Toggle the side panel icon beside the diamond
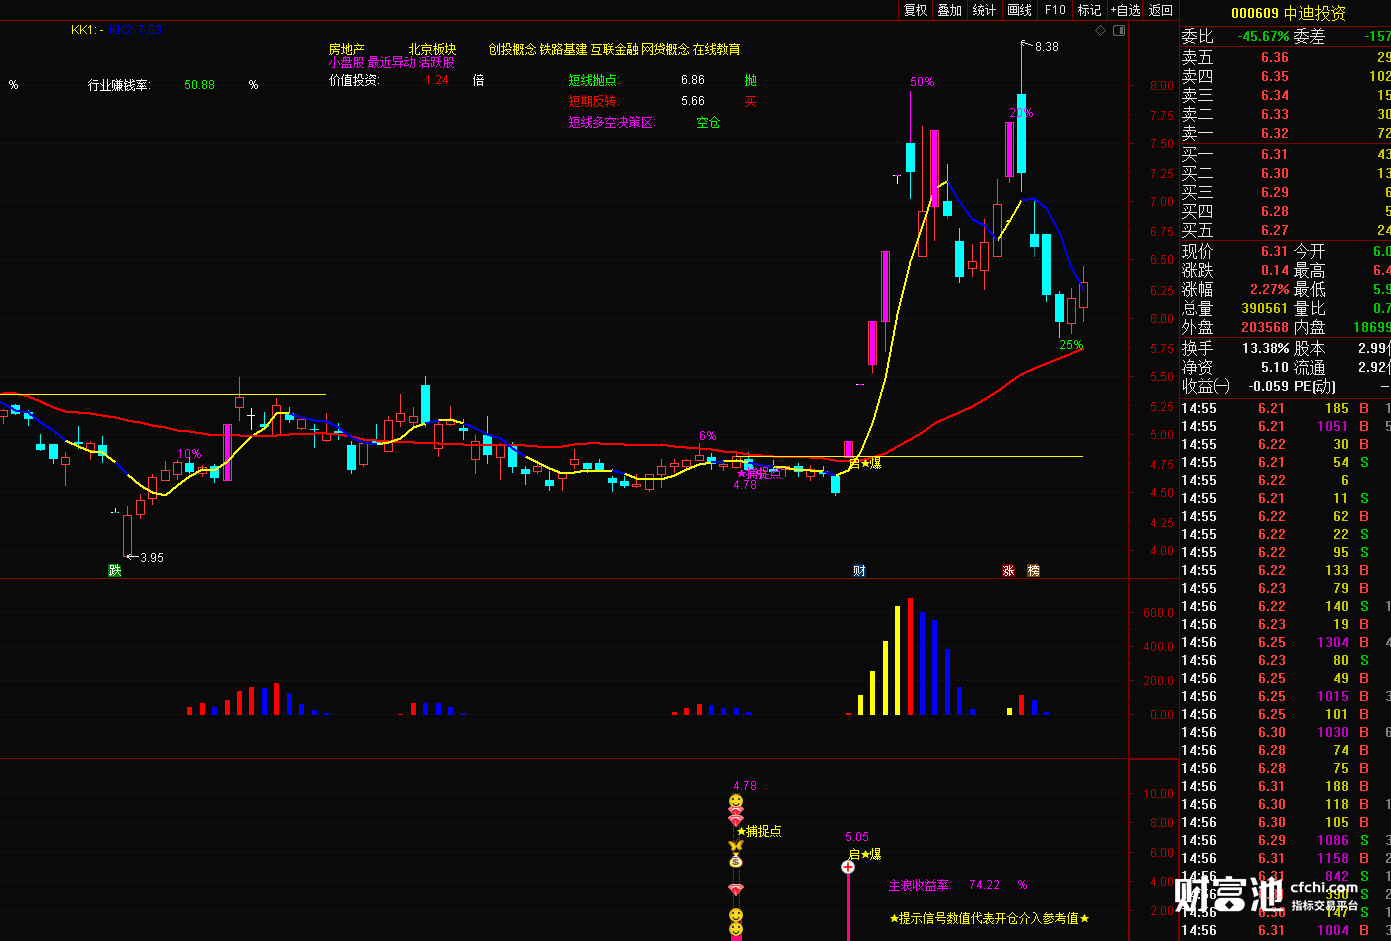This screenshot has width=1391, height=941. [1120, 31]
